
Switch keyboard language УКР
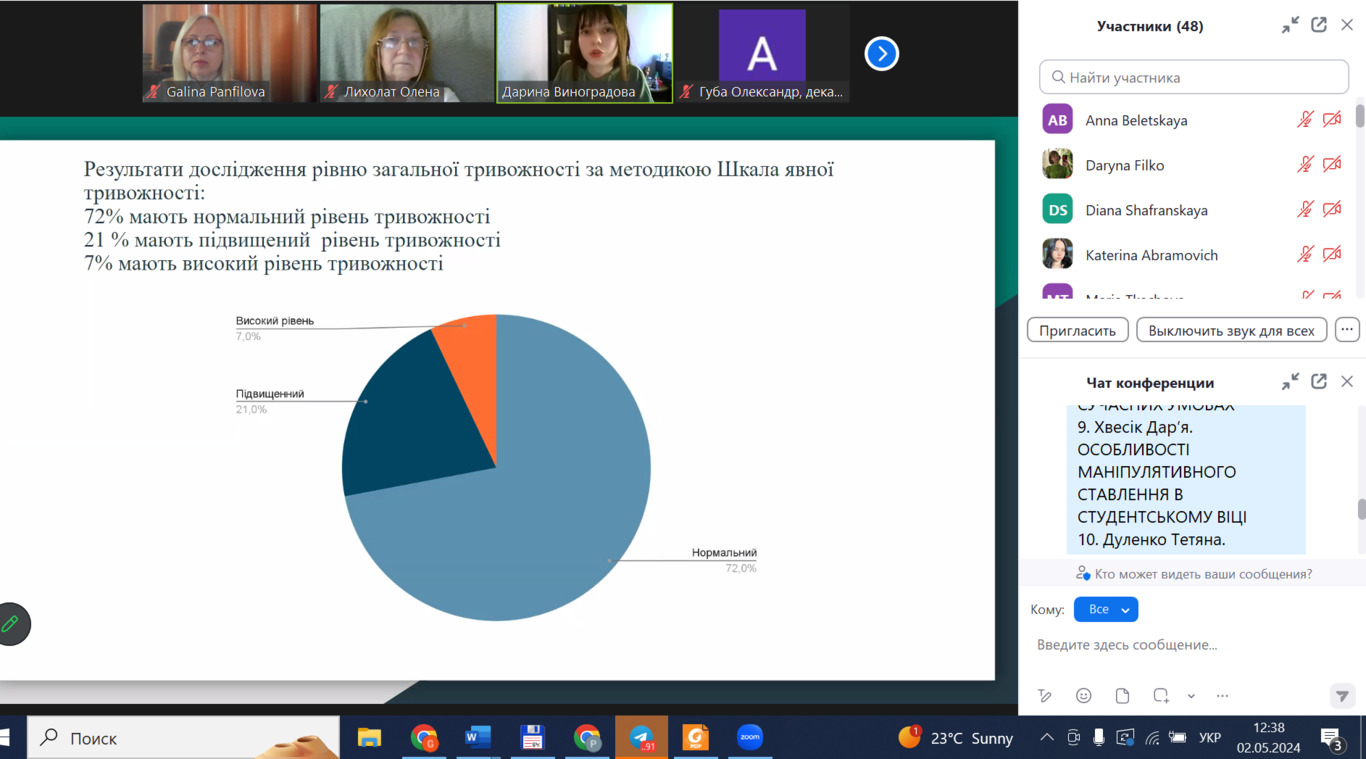[1210, 738]
